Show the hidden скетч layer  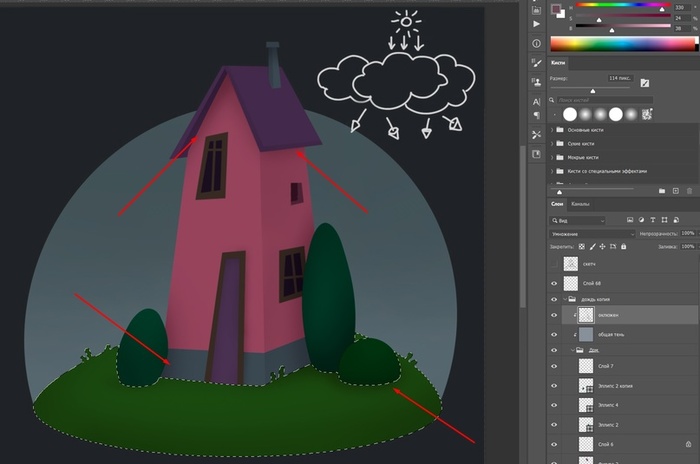click(x=555, y=265)
